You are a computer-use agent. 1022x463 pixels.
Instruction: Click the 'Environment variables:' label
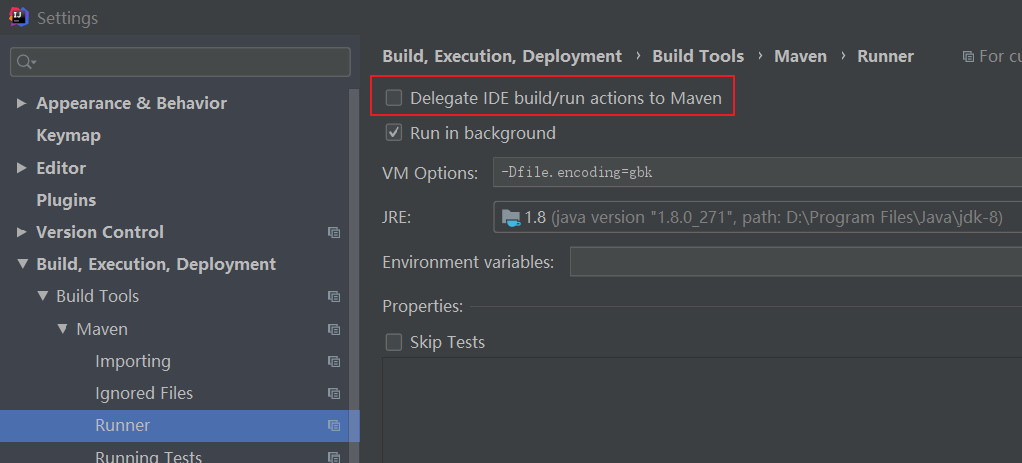(x=468, y=262)
